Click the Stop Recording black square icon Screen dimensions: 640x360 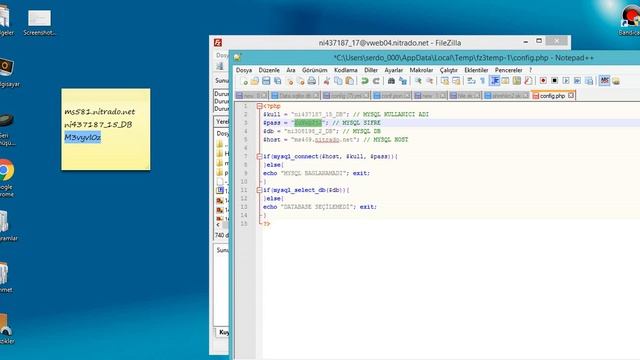pyautogui.click(x=554, y=81)
